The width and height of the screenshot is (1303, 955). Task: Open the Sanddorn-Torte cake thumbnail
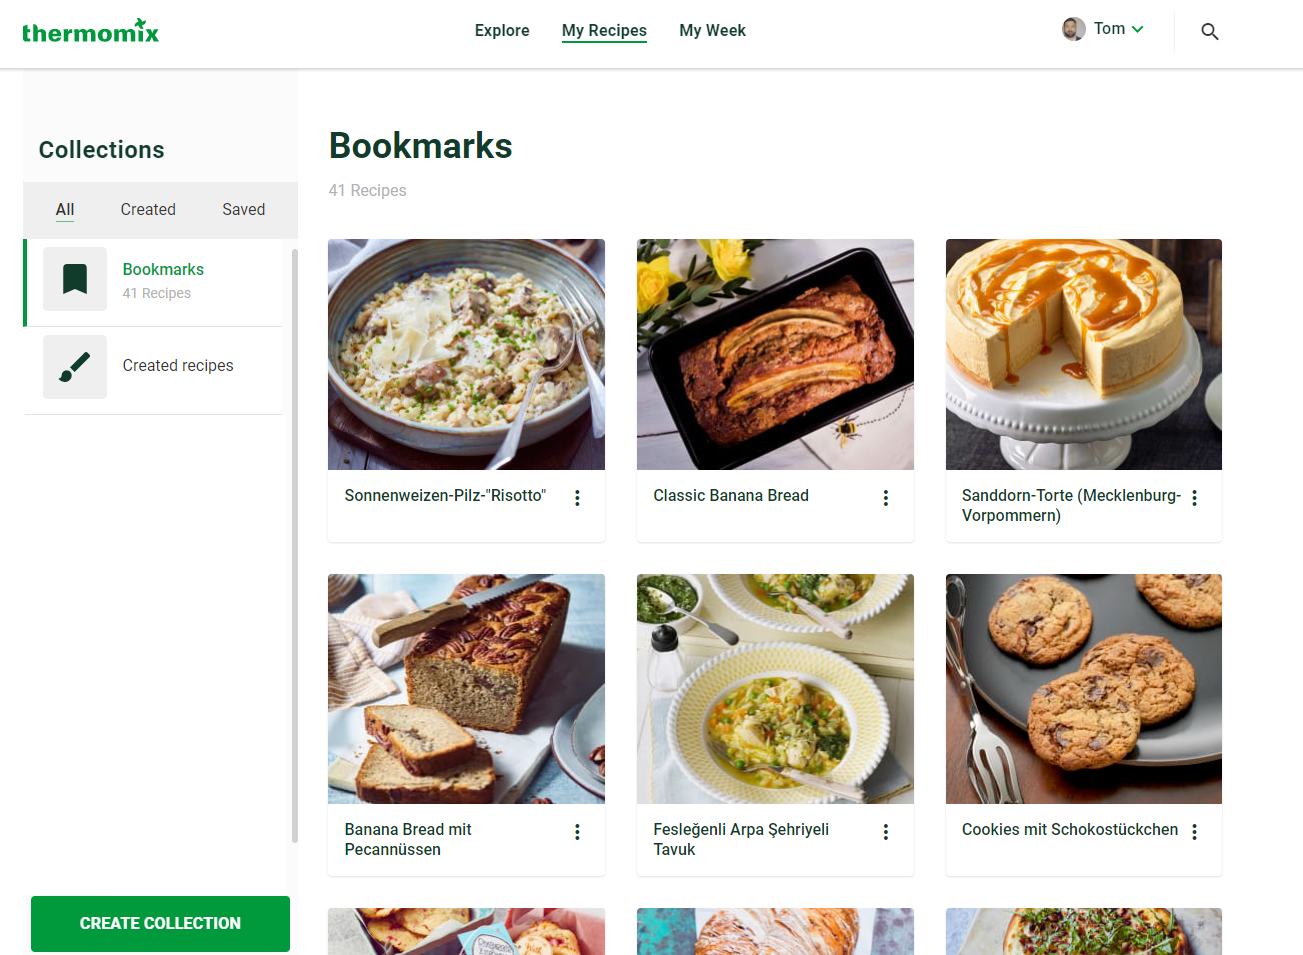point(1083,354)
